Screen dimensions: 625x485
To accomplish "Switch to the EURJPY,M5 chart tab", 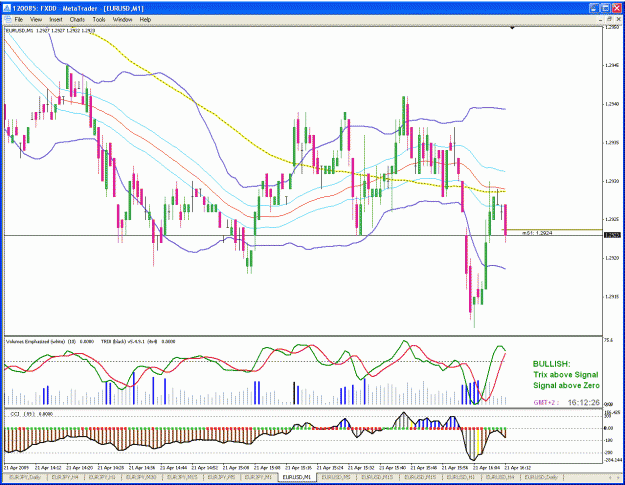I will [221, 477].
